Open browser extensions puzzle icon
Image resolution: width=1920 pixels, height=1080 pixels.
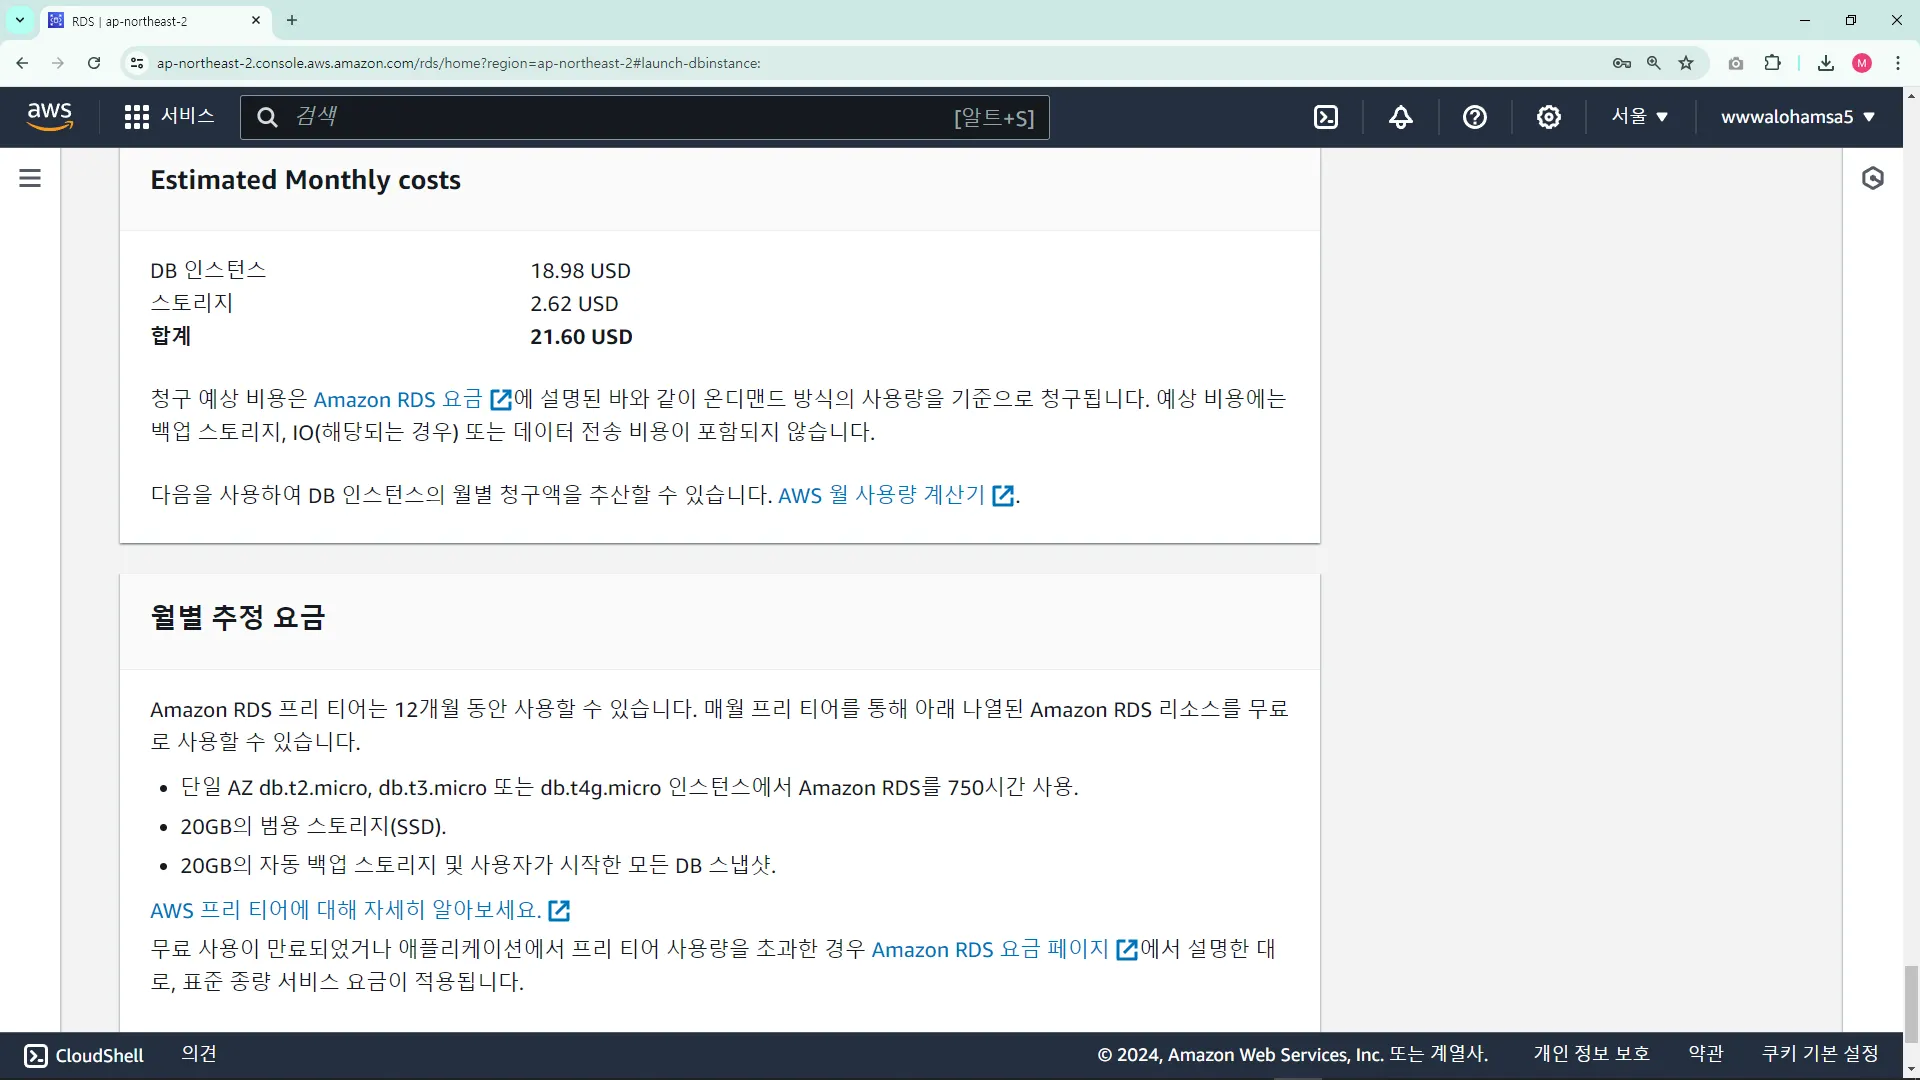(1772, 63)
